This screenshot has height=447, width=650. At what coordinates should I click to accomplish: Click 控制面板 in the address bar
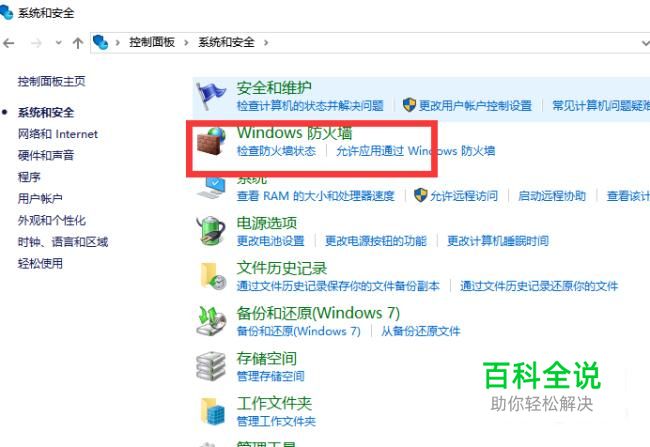click(152, 42)
